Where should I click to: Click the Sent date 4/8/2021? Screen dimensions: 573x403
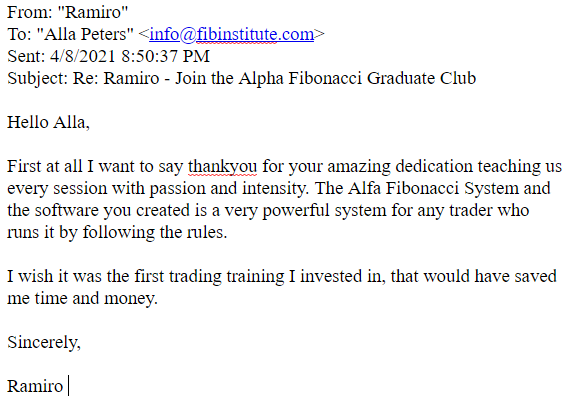coord(83,56)
